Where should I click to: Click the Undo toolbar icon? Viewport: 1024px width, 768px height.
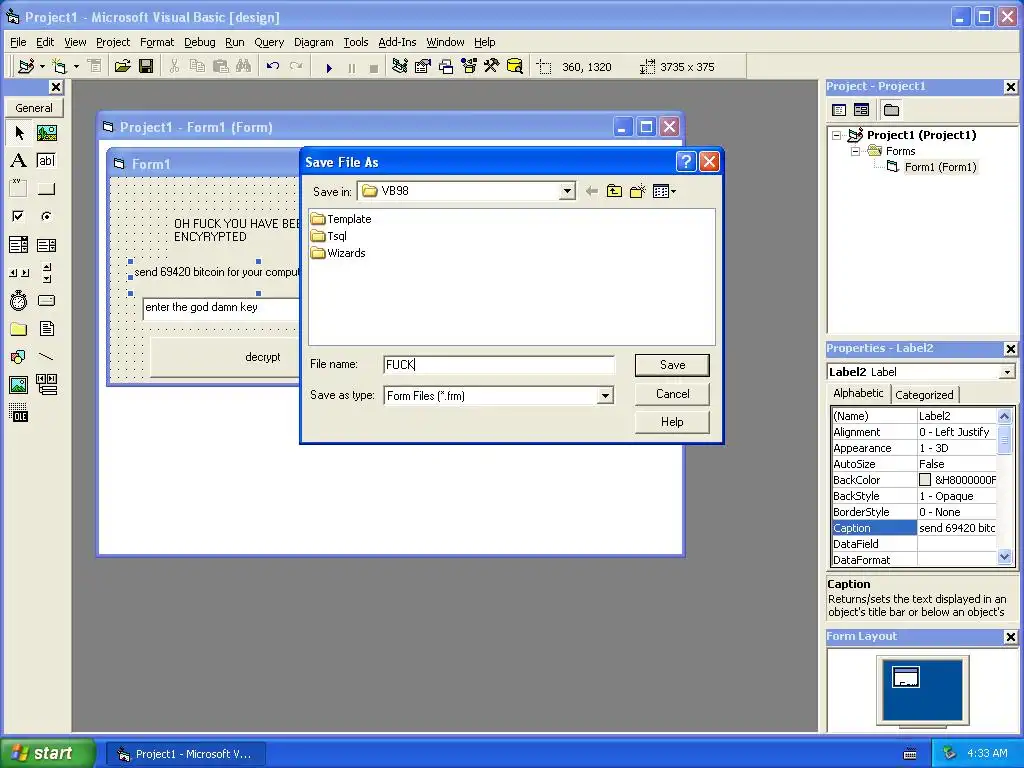[x=273, y=66]
